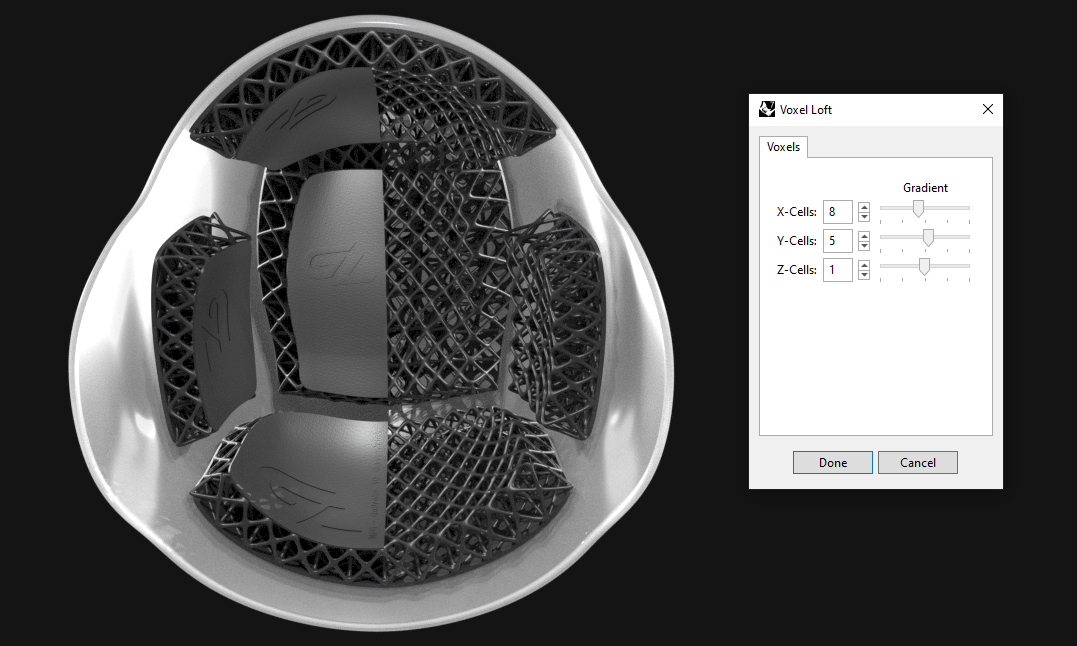Select the Y-Cells value field showing 5
Screen dimensions: 1077x646
(838, 240)
